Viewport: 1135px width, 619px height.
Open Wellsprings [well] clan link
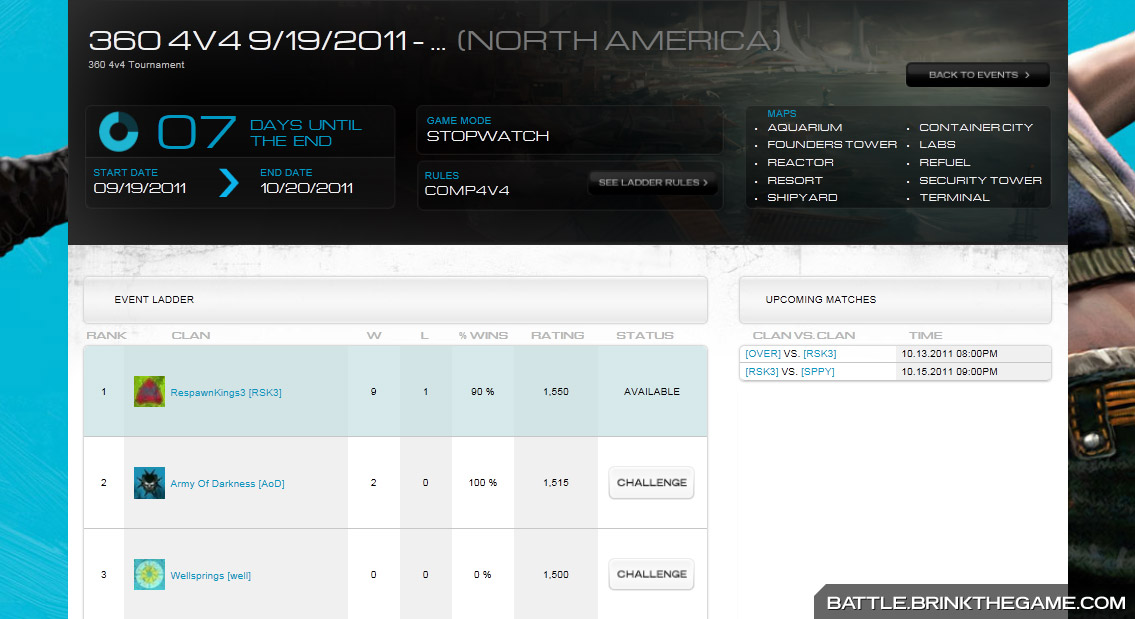(210, 576)
